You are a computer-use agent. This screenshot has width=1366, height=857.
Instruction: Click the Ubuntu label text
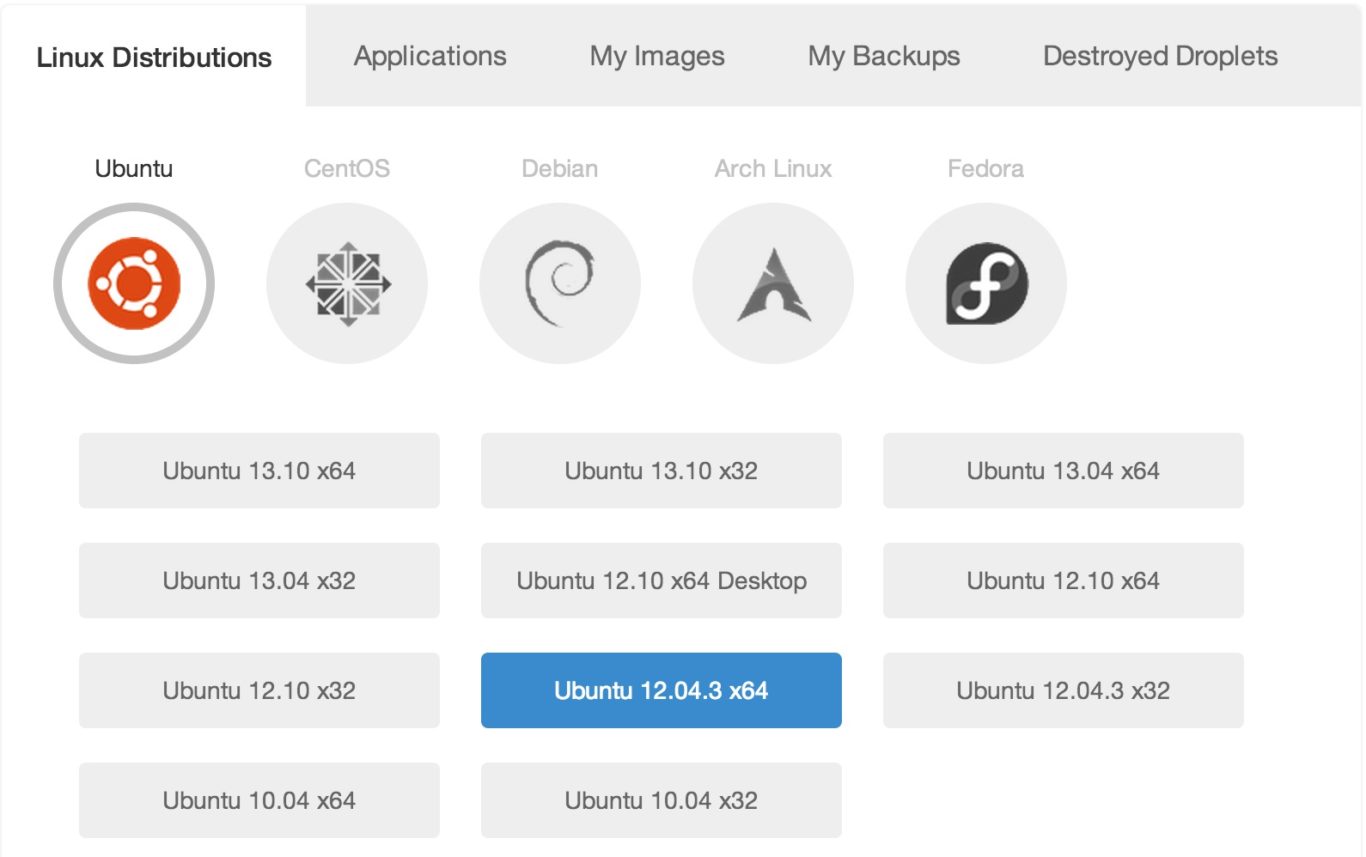click(x=134, y=168)
